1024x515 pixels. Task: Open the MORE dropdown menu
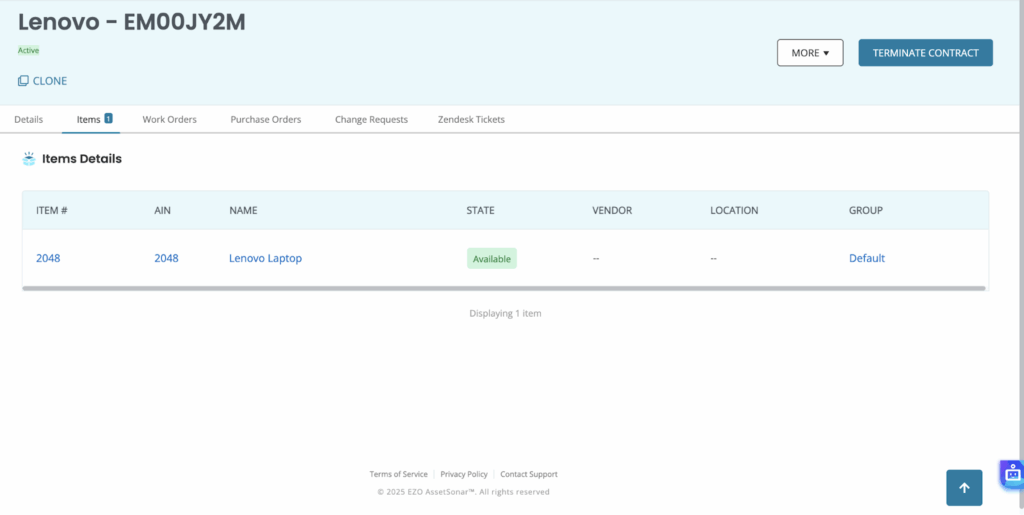810,53
